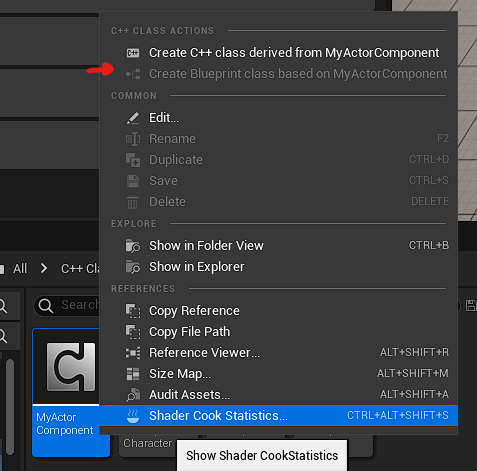
Task: Expand the chevron after All breadcrumb
Action: pos(44,268)
